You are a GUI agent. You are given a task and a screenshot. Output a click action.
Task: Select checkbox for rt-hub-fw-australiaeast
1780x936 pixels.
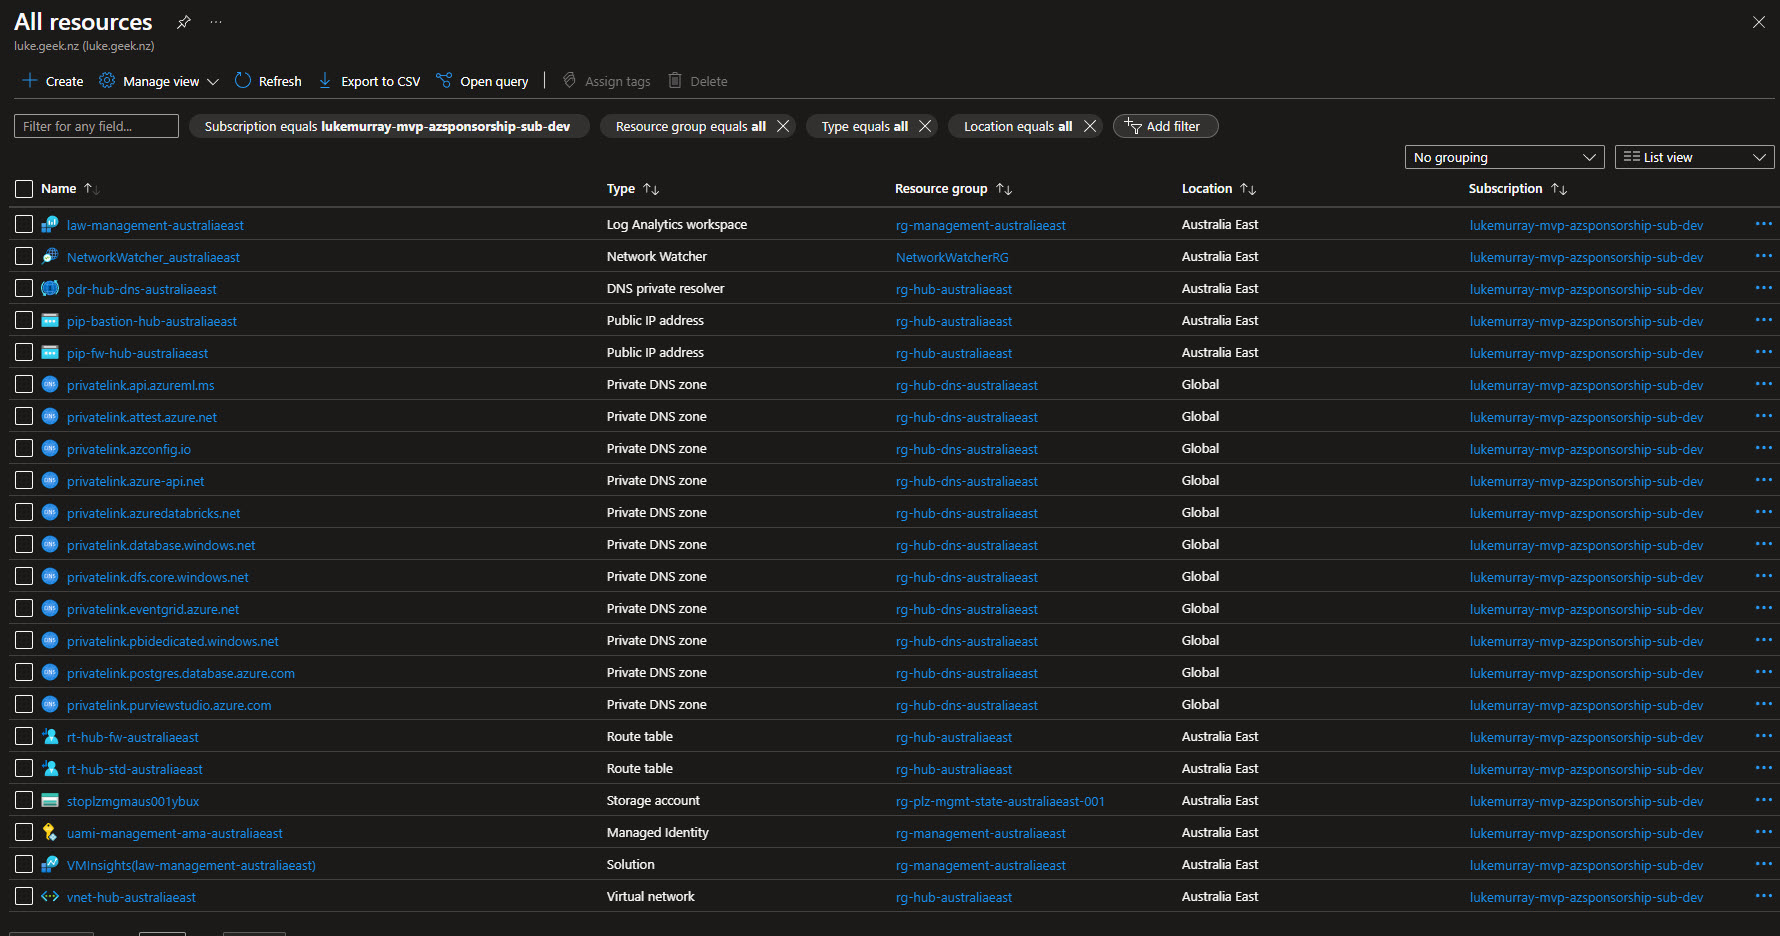pyautogui.click(x=24, y=736)
